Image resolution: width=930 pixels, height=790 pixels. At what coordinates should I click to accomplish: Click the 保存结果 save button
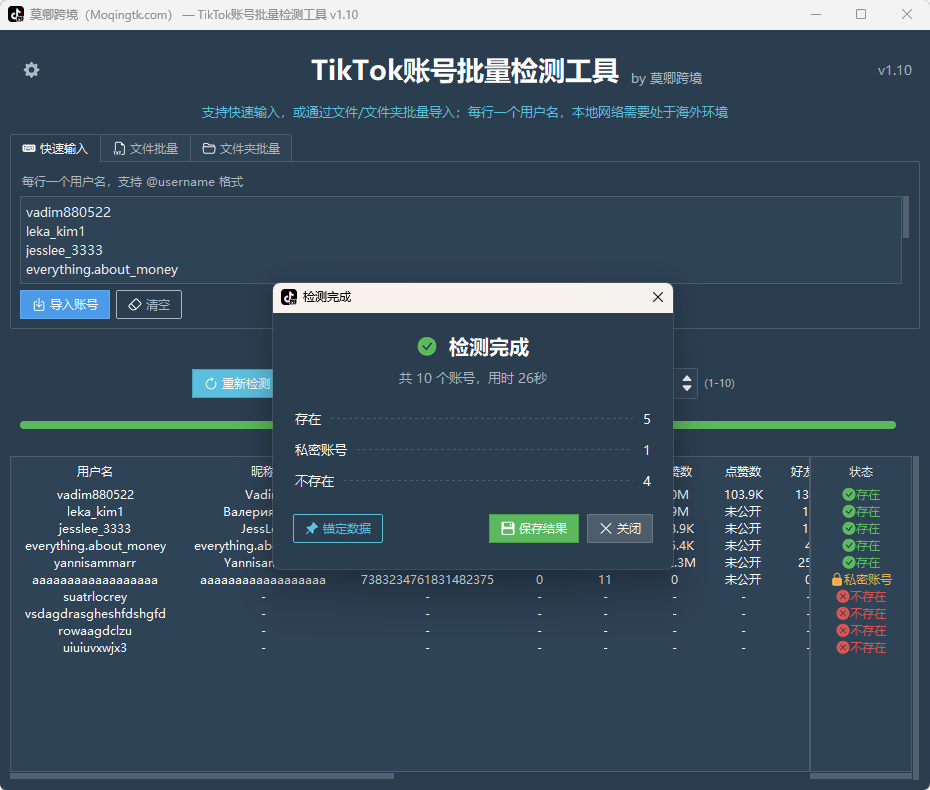click(x=534, y=528)
